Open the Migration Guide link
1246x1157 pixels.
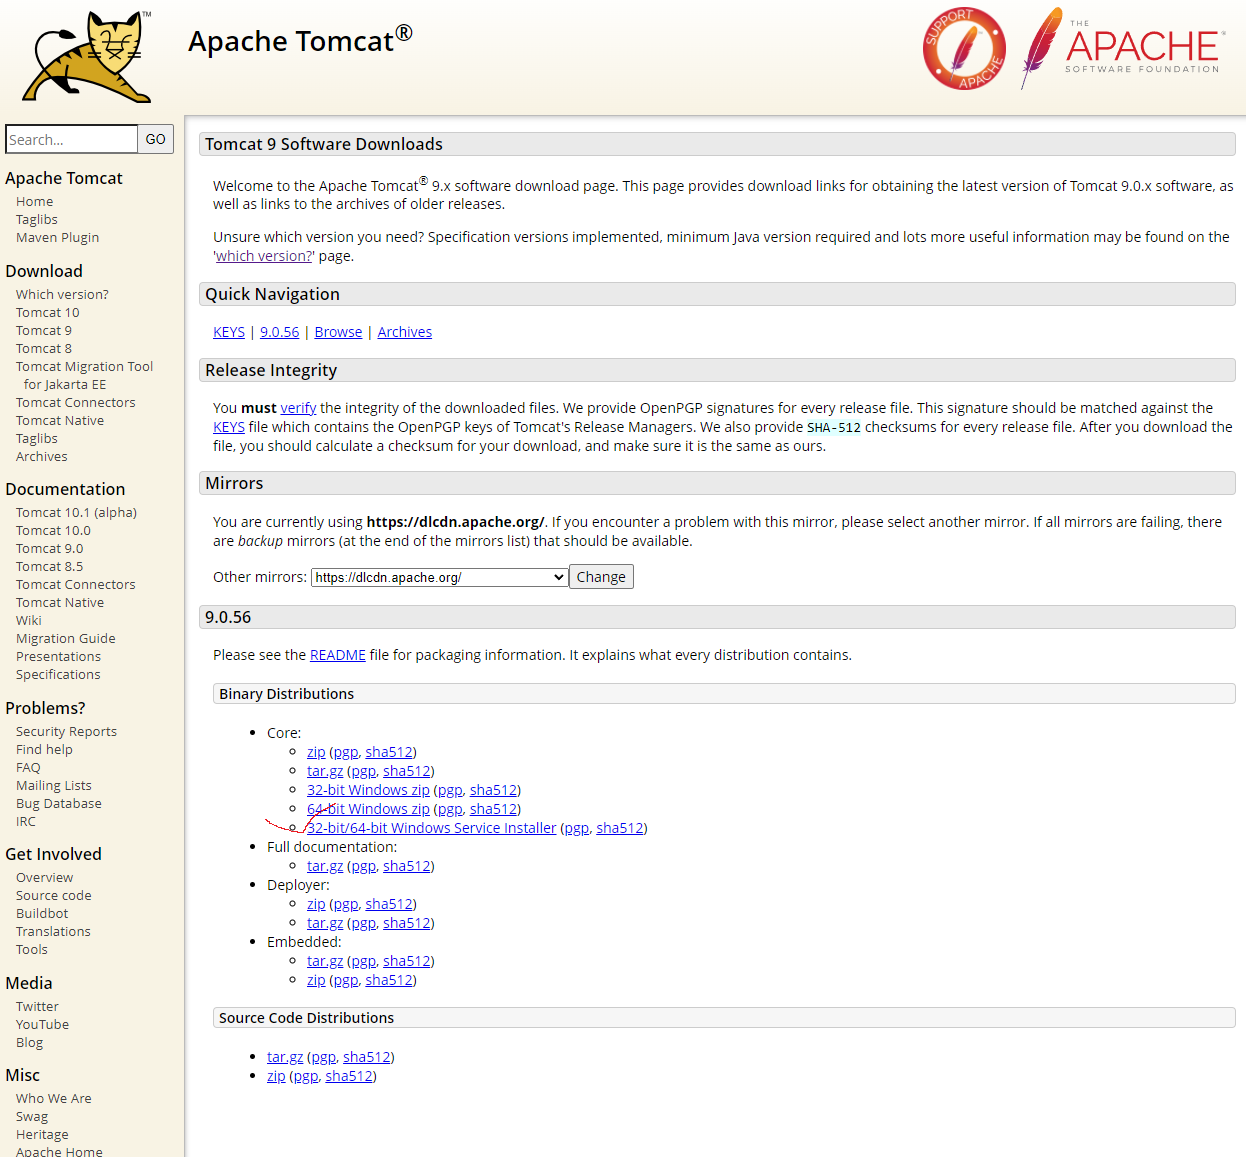tap(65, 638)
